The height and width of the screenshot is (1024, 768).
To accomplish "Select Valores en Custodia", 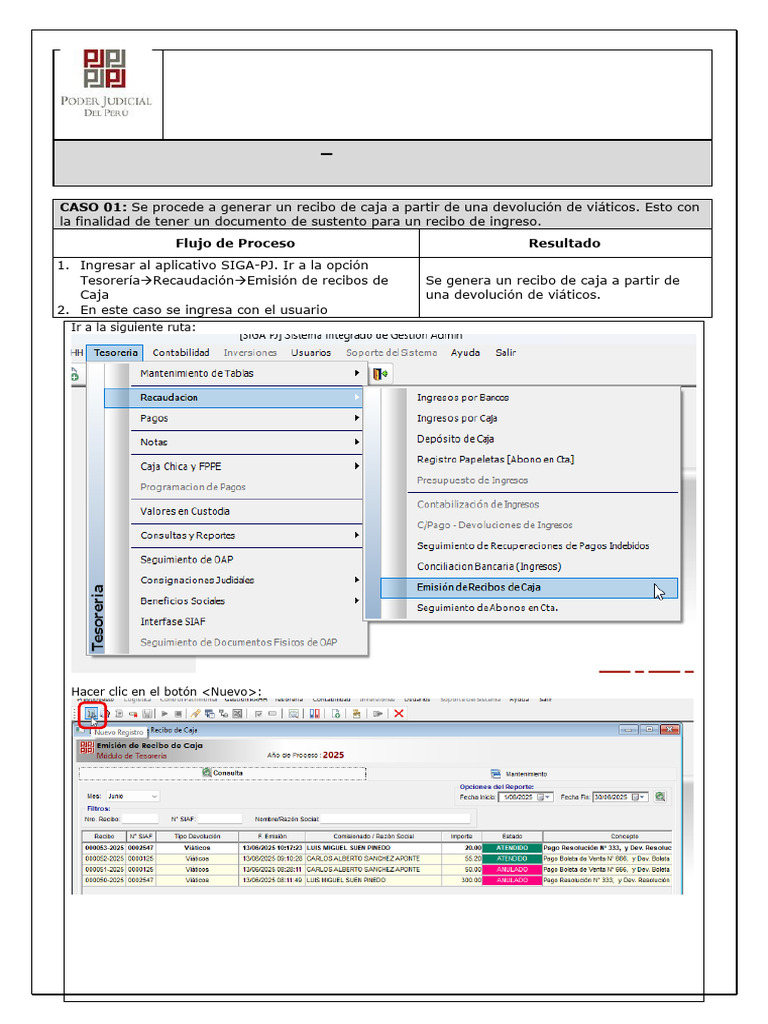I will pos(185,511).
